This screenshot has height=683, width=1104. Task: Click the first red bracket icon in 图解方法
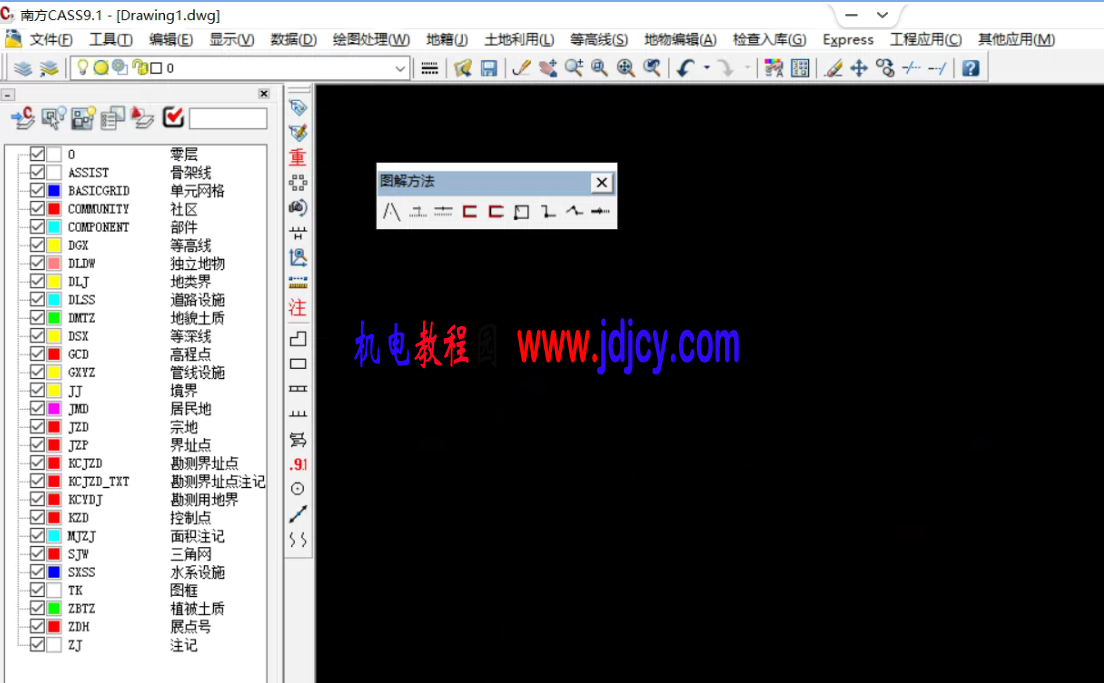[470, 211]
